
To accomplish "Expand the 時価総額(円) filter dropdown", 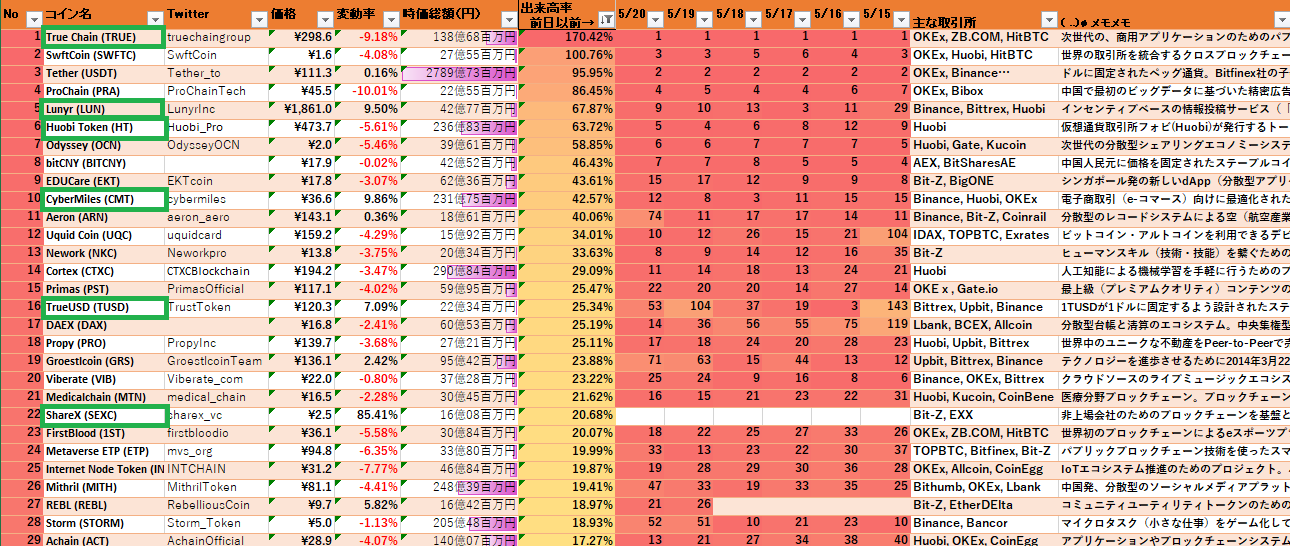I will point(508,19).
